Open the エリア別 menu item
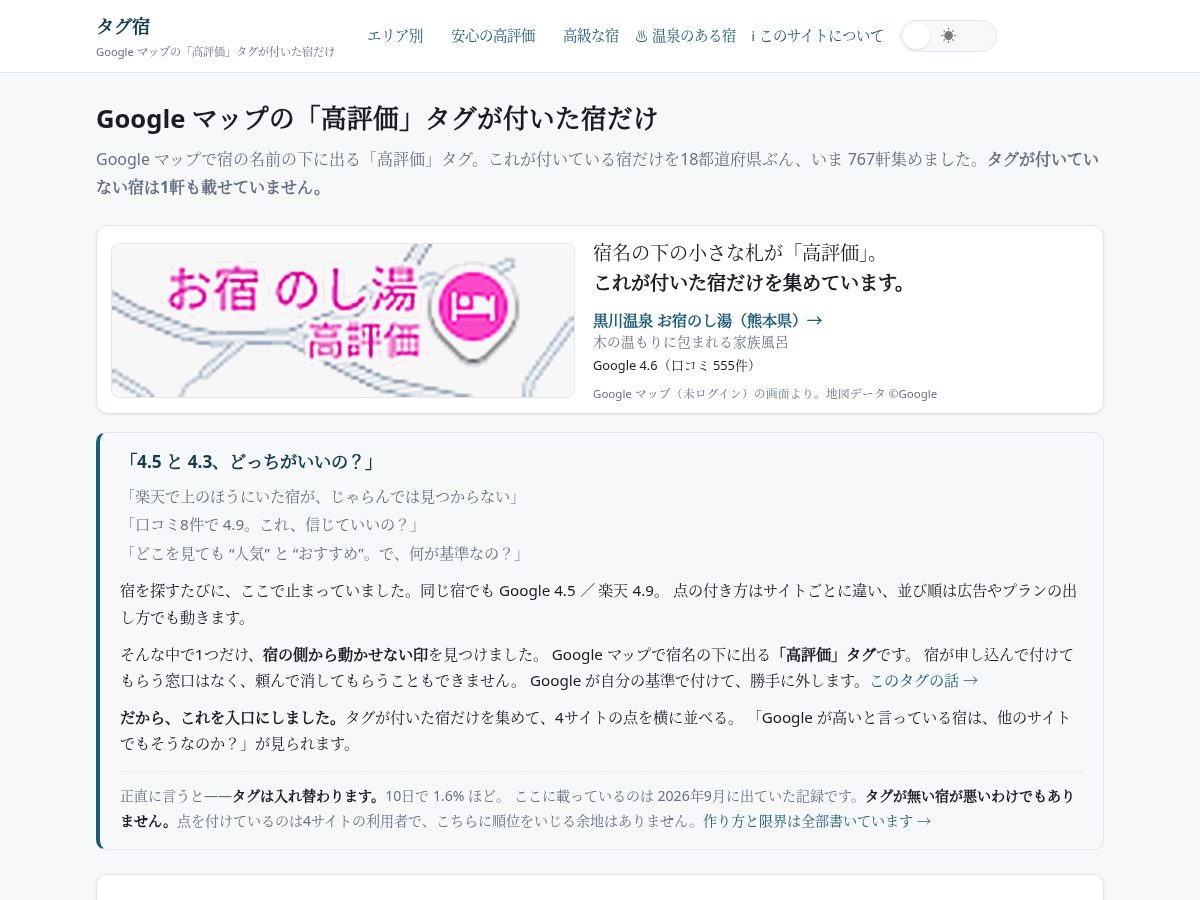Viewport: 1200px width, 900px height. (395, 36)
